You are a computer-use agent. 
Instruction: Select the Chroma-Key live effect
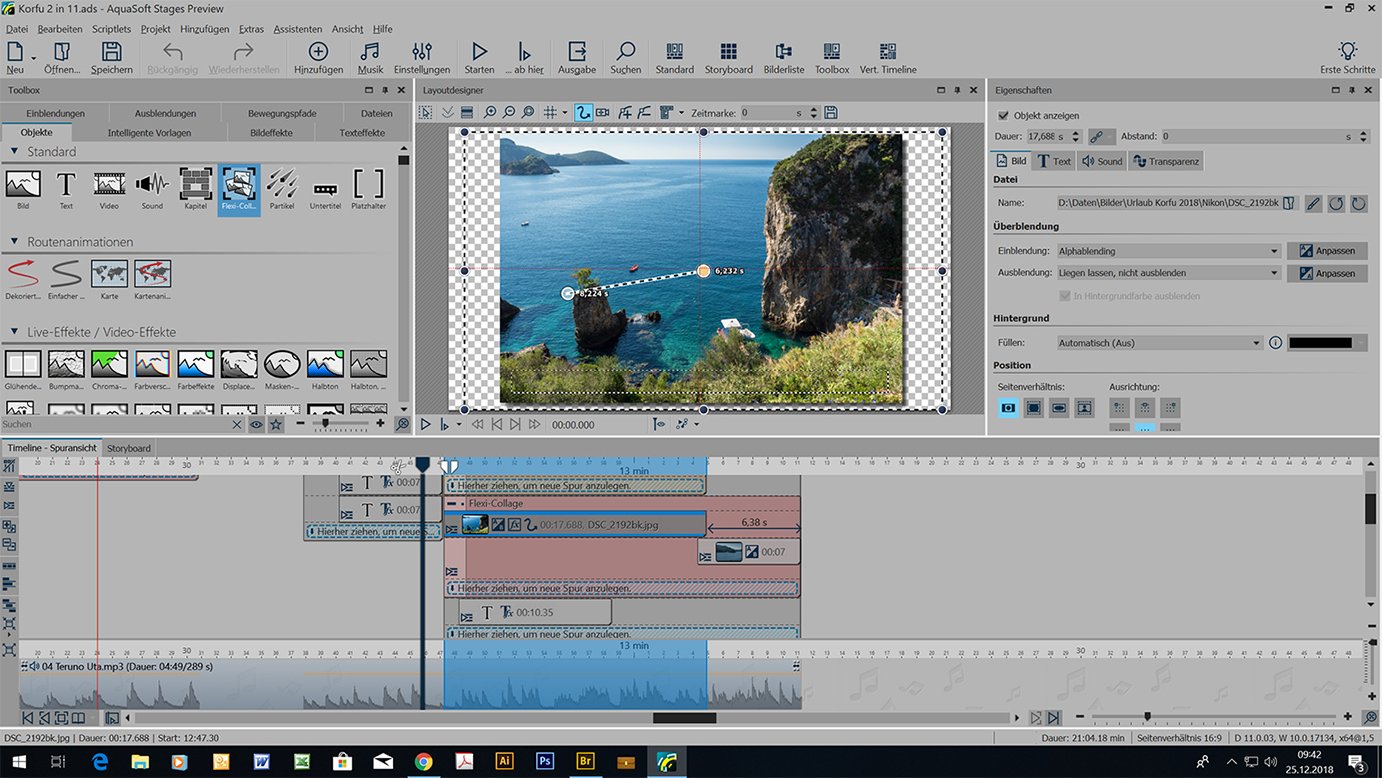coord(109,368)
